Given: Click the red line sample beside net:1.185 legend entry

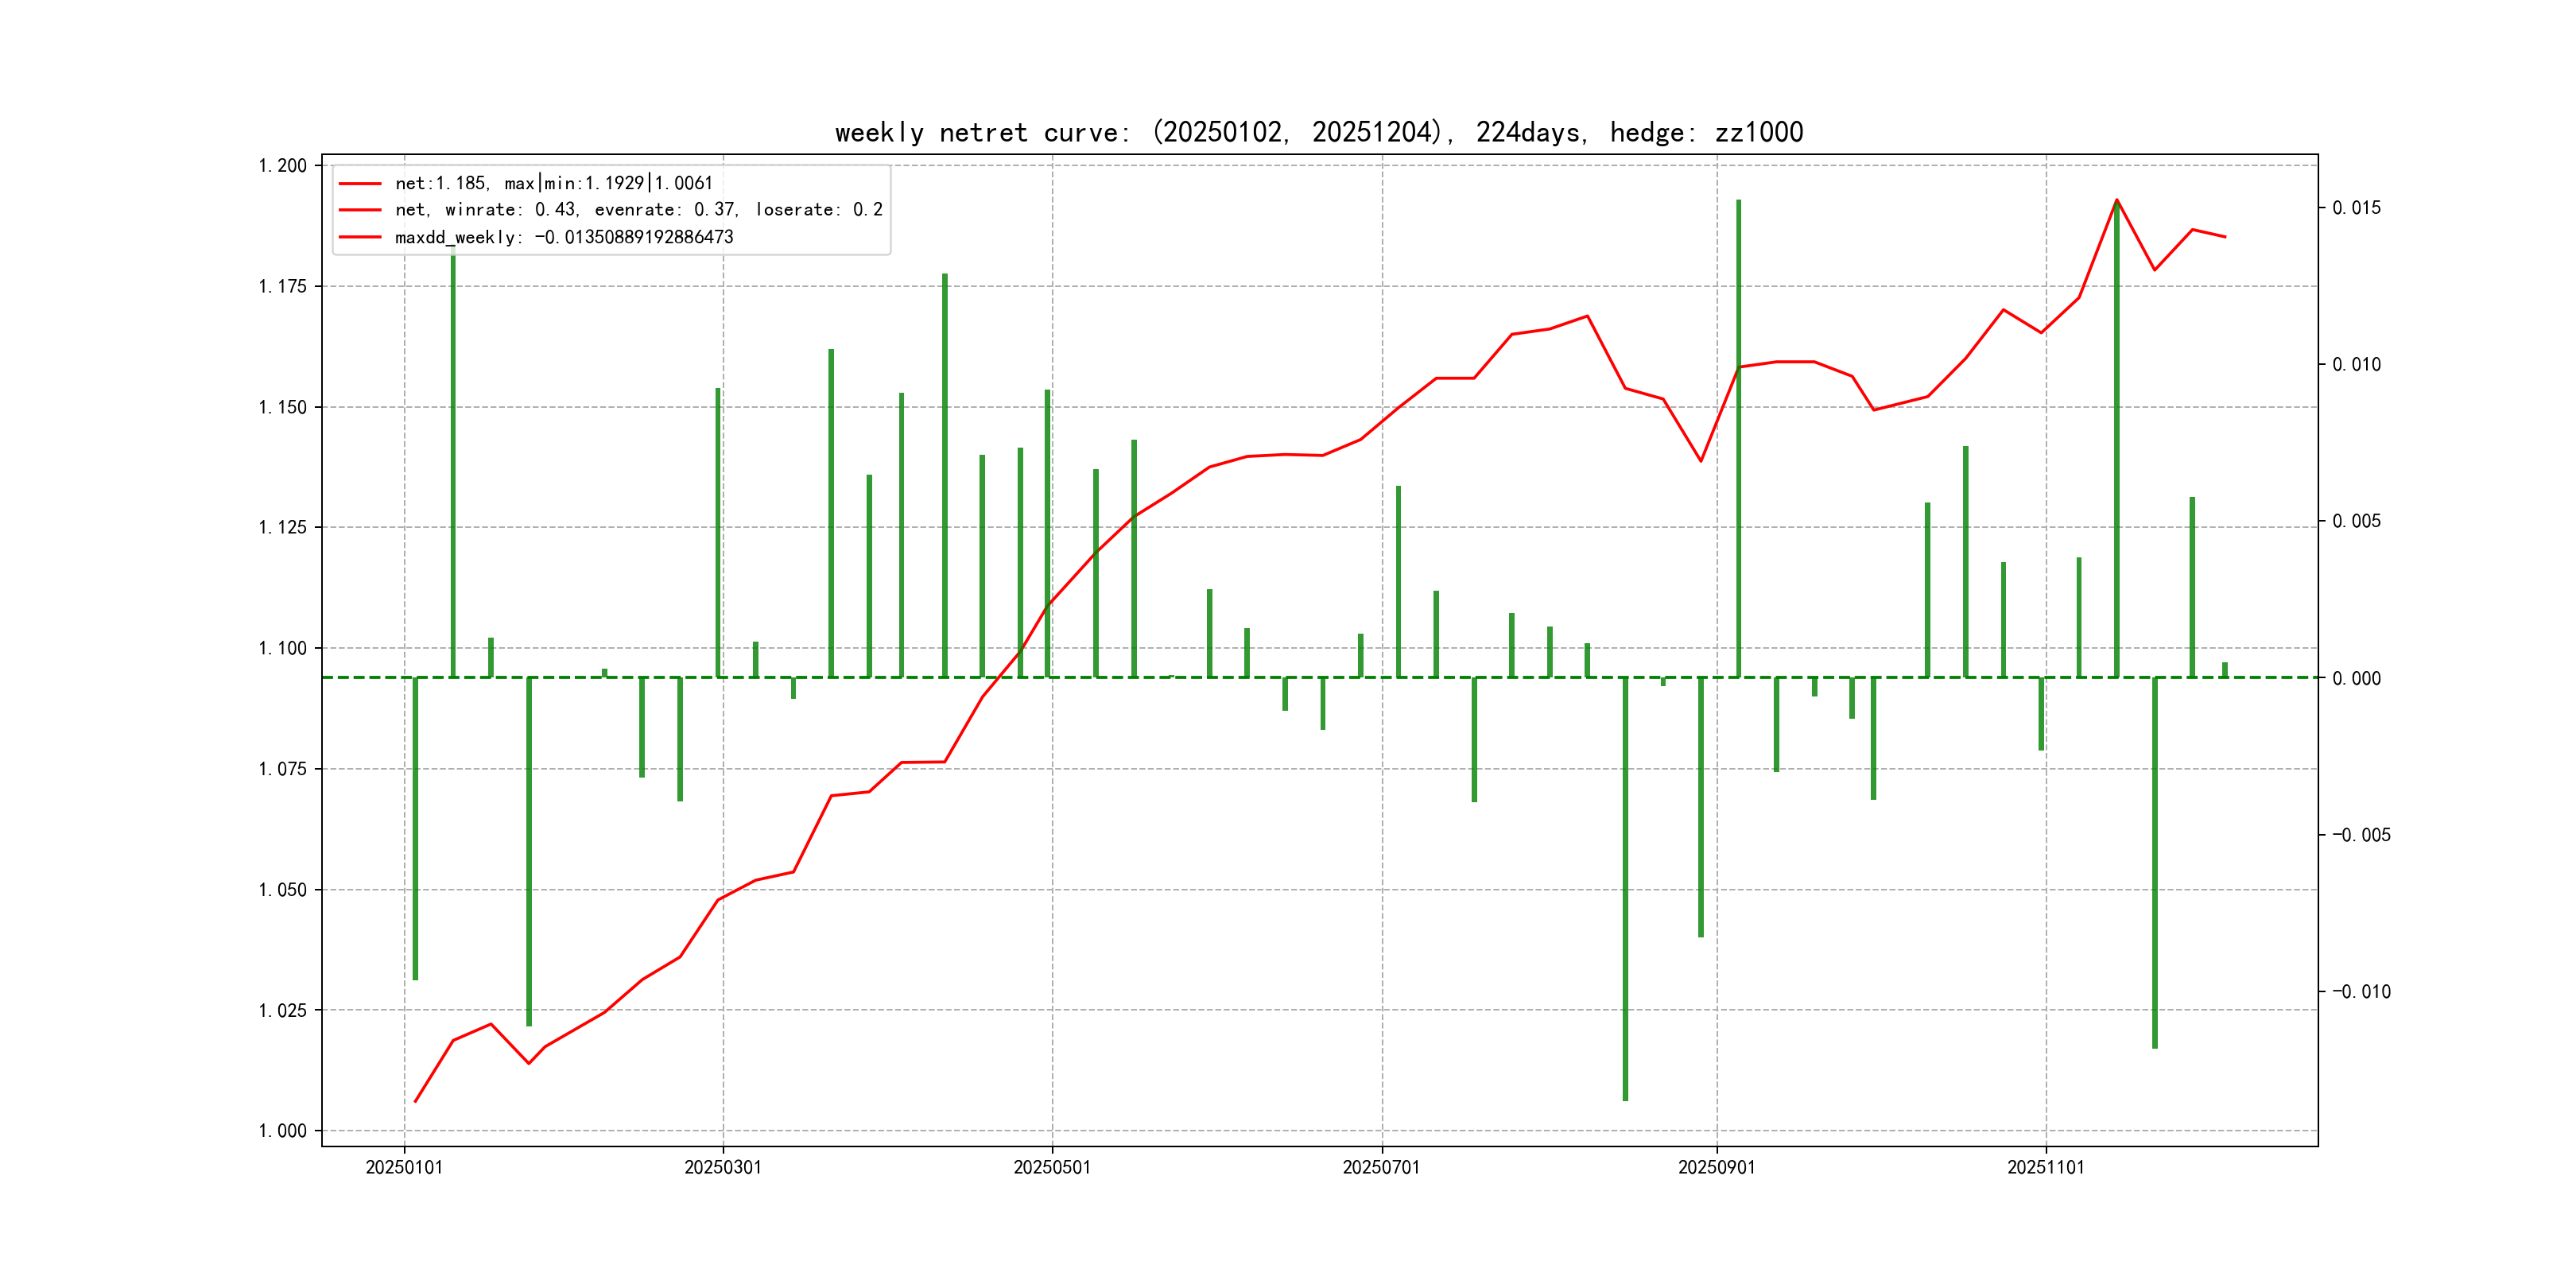Looking at the screenshot, I should [x=360, y=184].
